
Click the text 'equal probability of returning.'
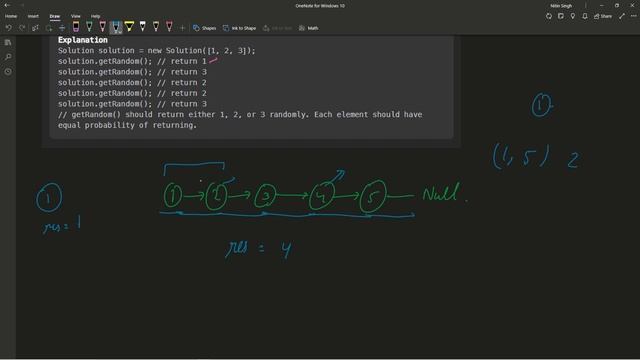point(127,125)
